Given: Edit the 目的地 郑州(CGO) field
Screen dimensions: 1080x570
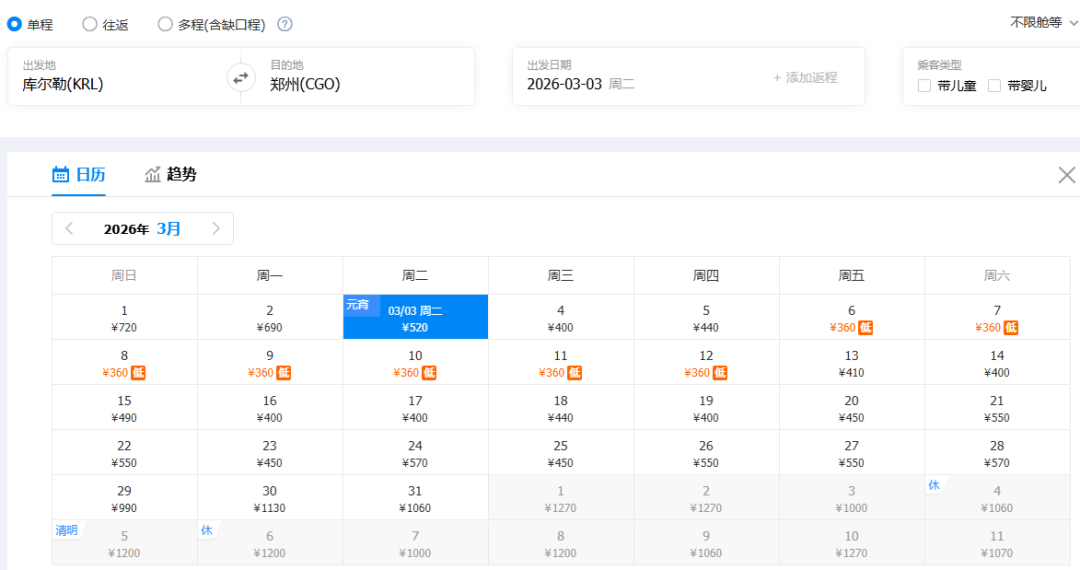Looking at the screenshot, I should coord(360,84).
